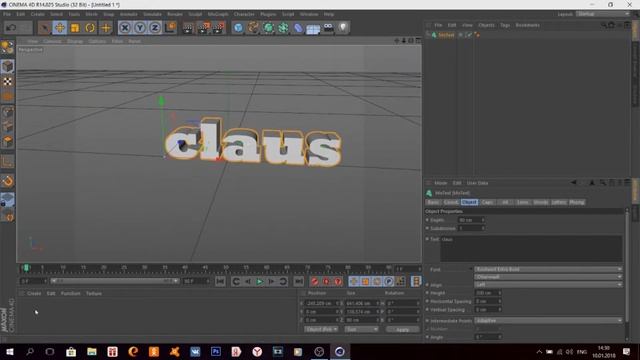
Task: Open the Object (Rel) coordinate dropdown
Action: 321,329
